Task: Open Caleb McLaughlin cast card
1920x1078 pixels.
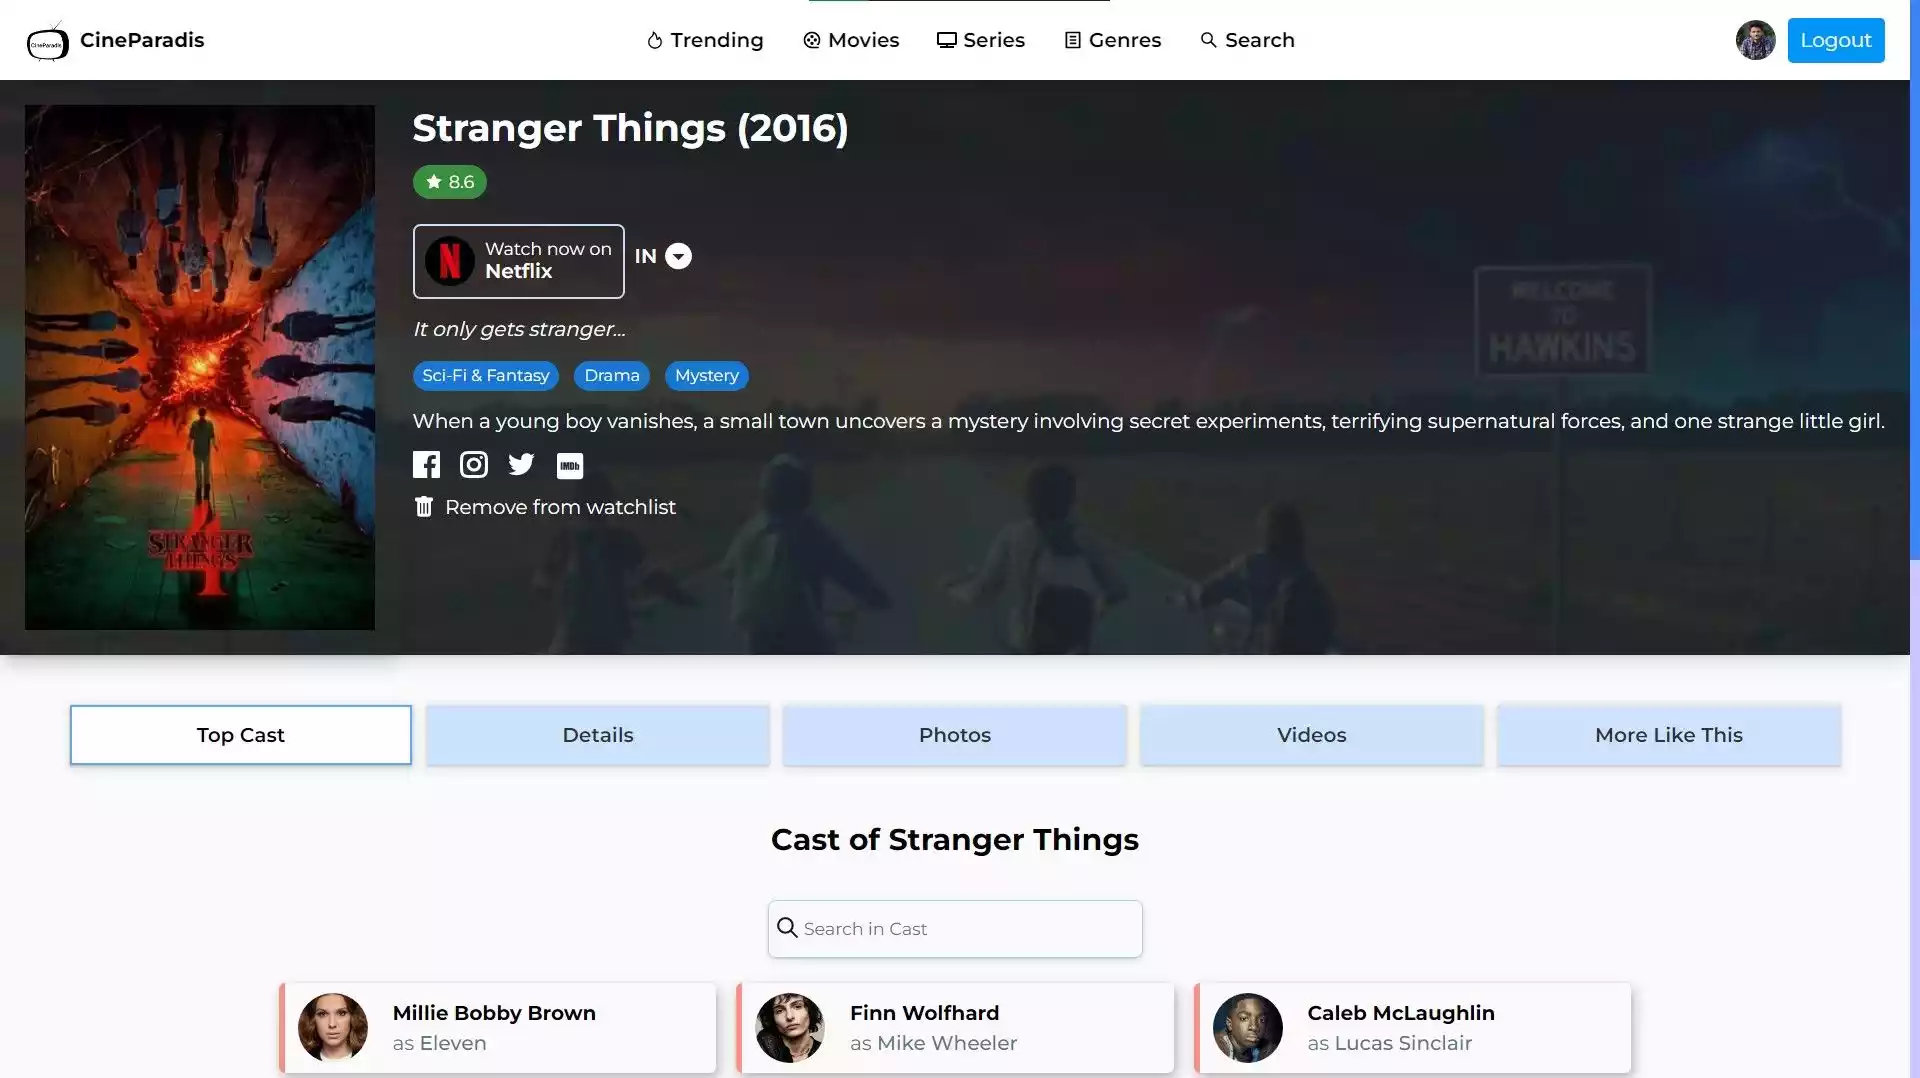Action: (1413, 1028)
